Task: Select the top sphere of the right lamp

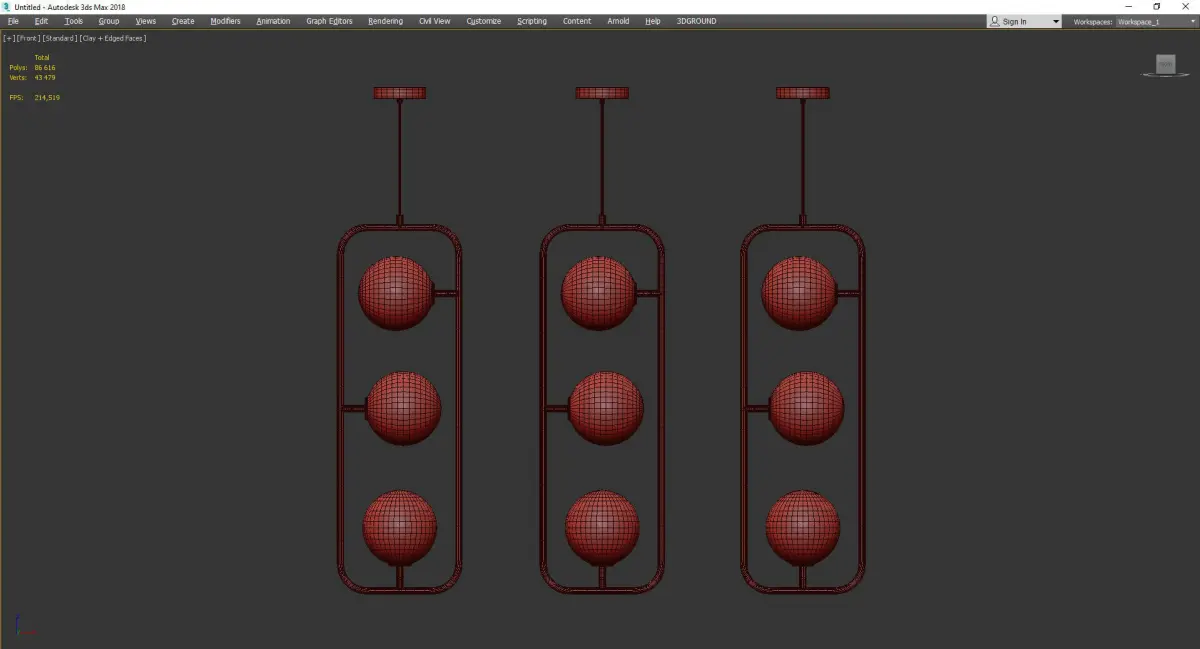Action: tap(799, 293)
